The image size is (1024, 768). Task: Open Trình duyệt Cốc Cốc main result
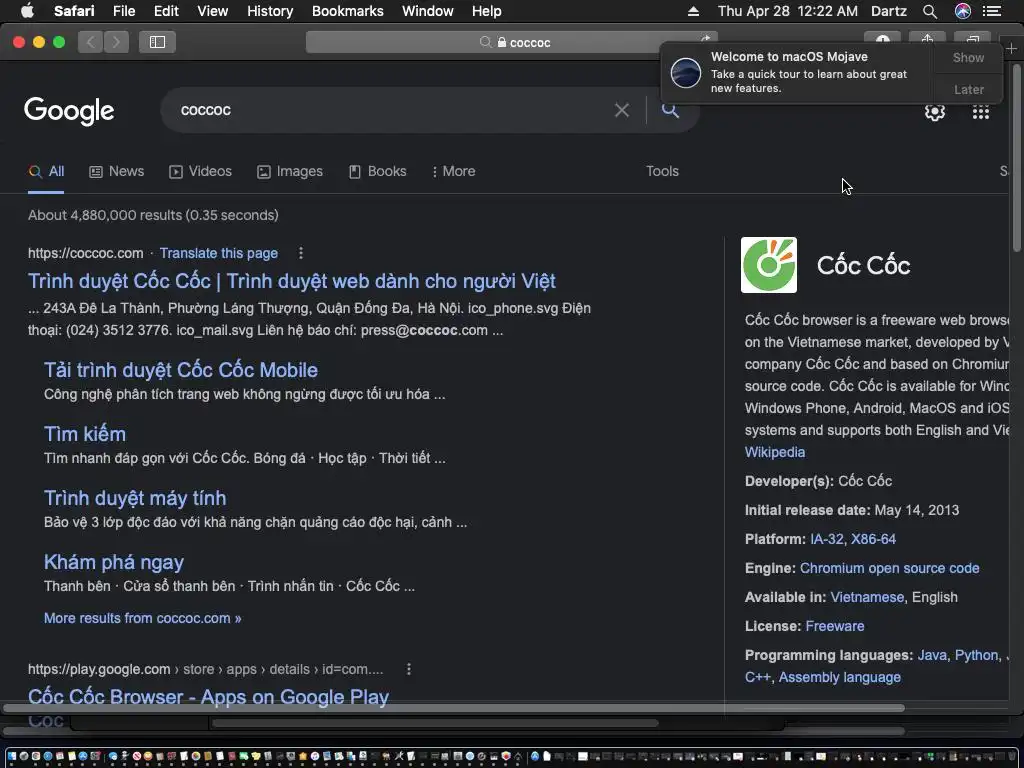point(292,281)
